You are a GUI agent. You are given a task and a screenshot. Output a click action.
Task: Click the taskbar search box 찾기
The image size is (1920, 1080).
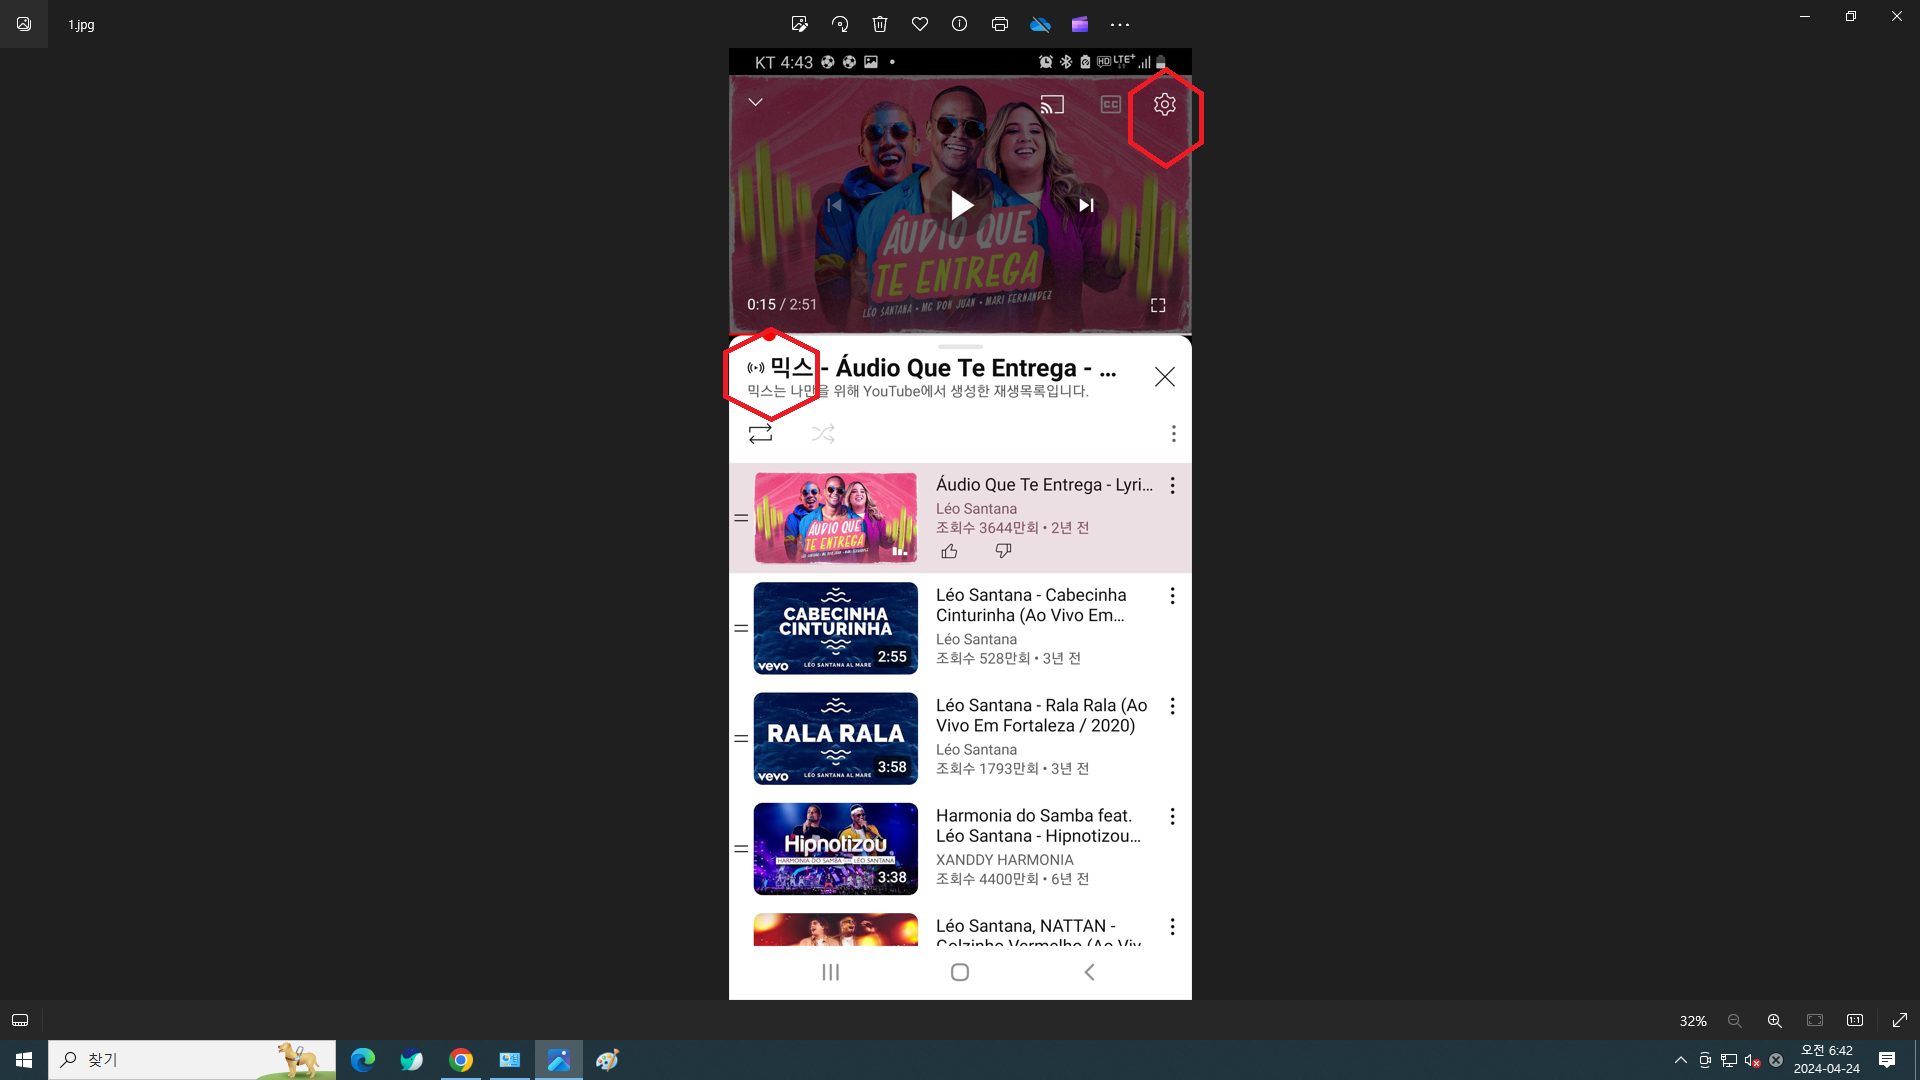click(192, 1060)
